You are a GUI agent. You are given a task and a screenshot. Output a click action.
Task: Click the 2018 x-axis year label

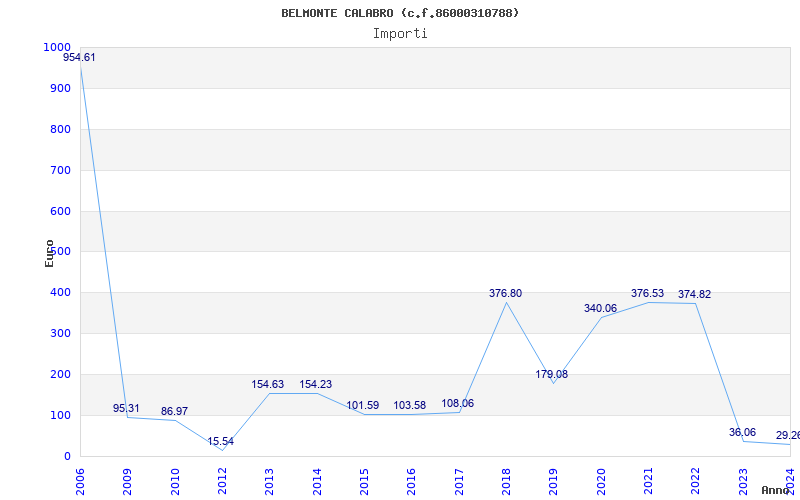click(506, 482)
